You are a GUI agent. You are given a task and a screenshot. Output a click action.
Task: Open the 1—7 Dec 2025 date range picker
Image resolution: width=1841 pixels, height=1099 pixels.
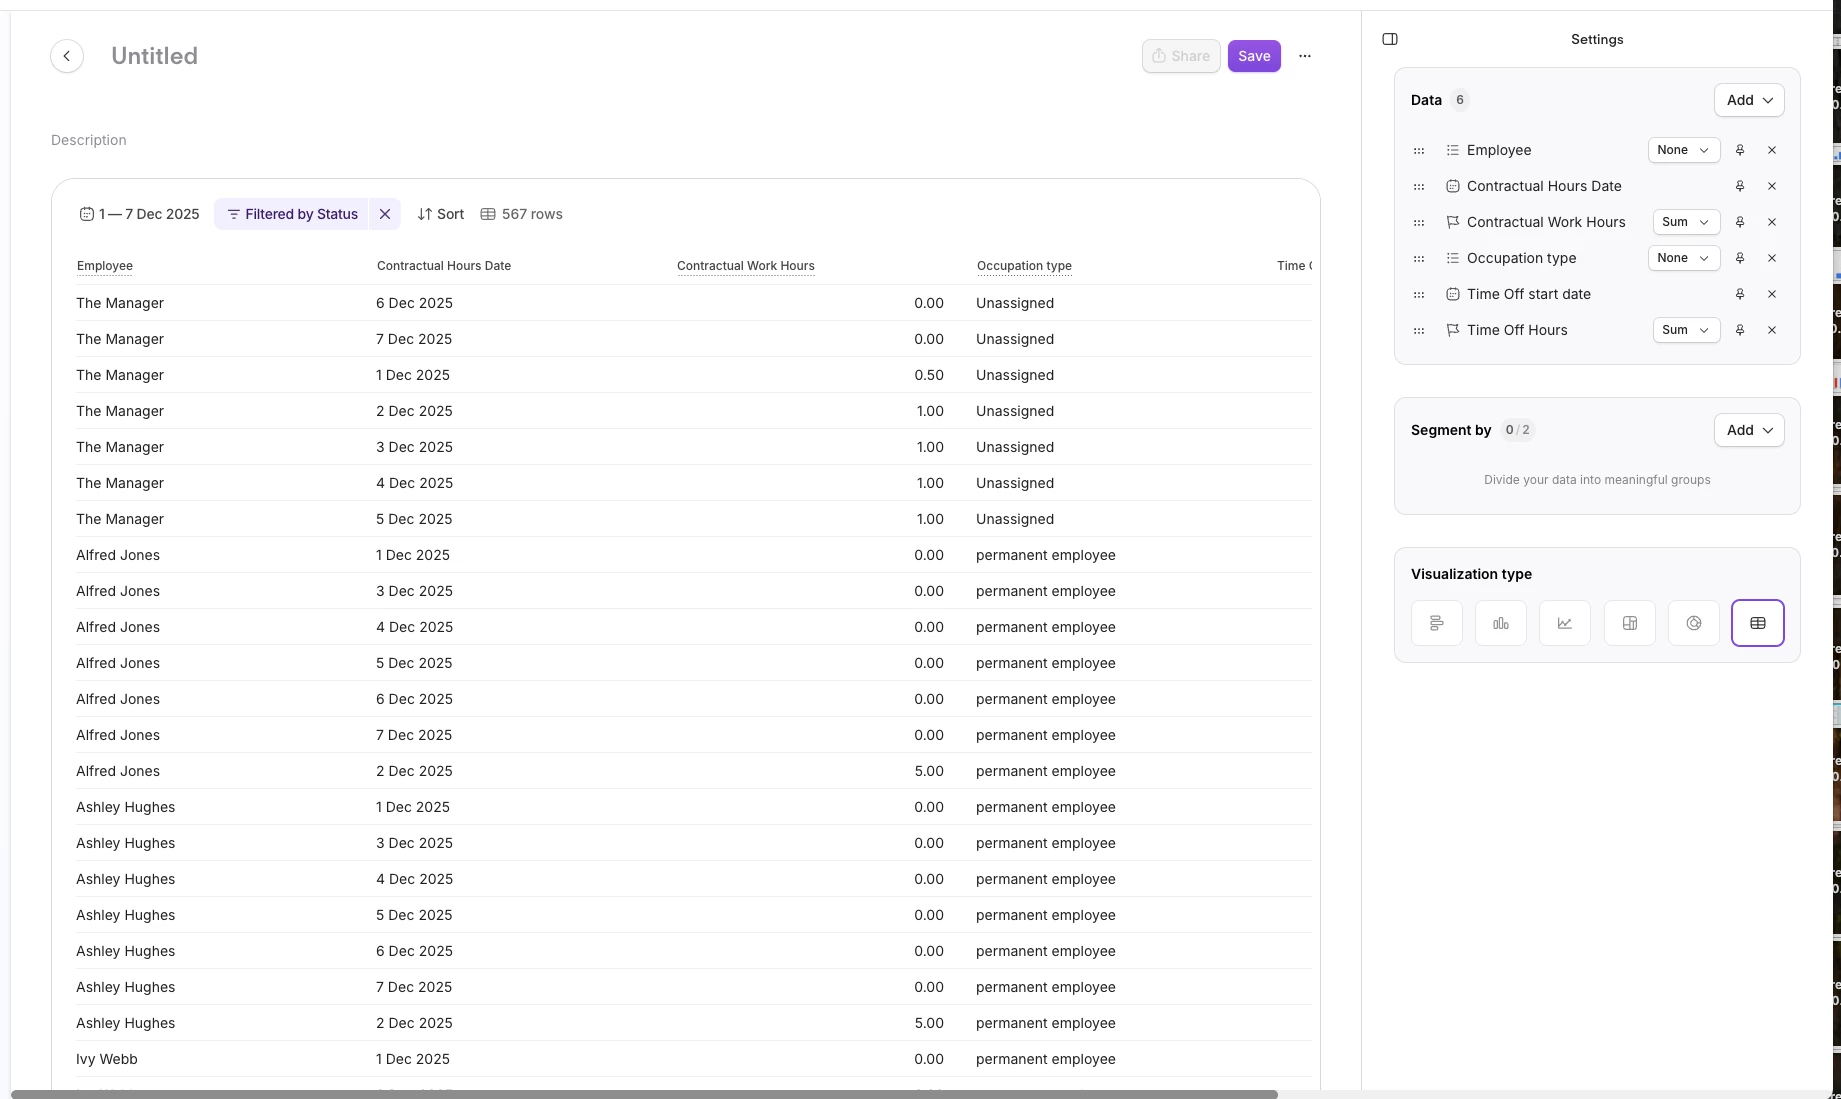pyautogui.click(x=140, y=214)
